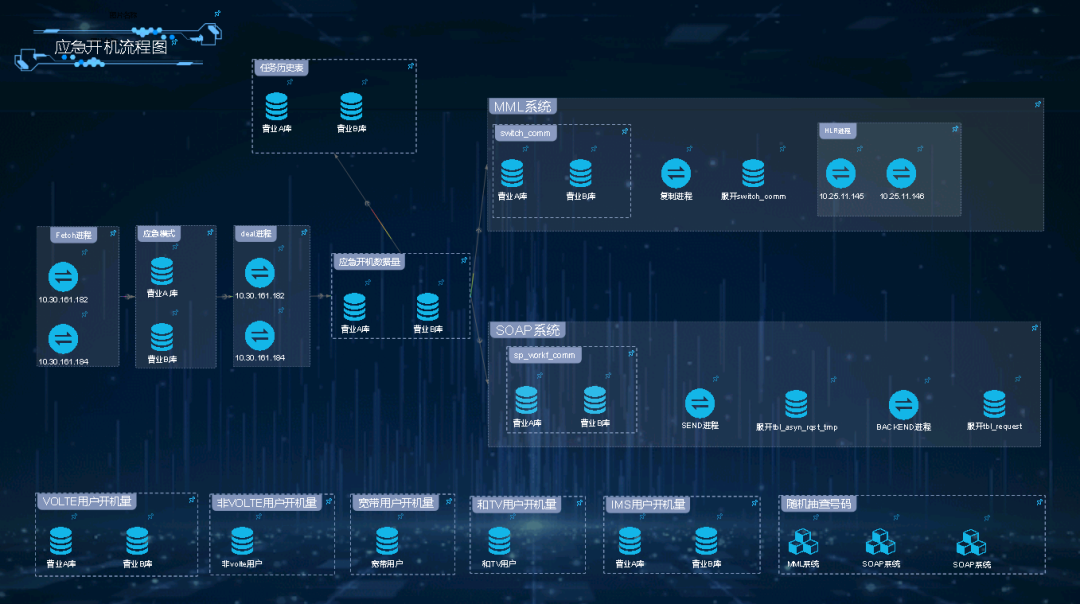
Task: Click the VOLTE用户开机量 group label
Action: (87, 501)
